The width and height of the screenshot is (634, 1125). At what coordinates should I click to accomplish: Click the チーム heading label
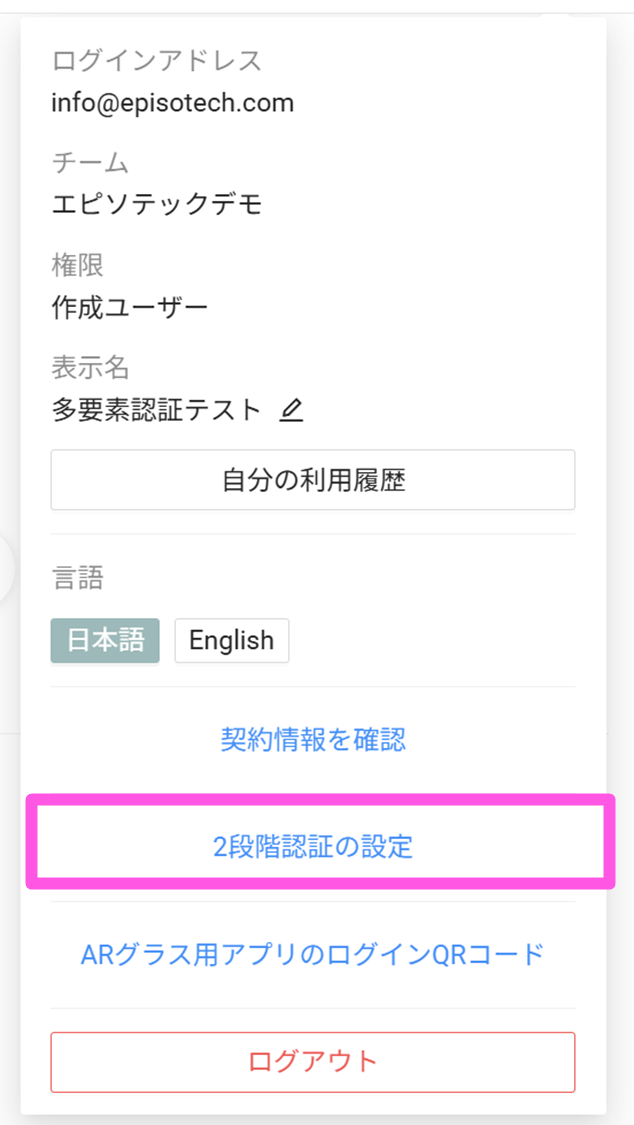pos(90,163)
